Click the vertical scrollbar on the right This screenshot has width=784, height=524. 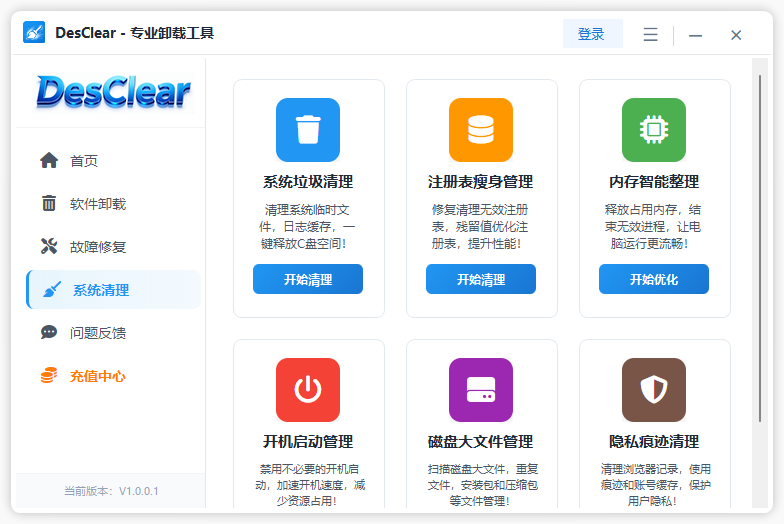[760, 248]
